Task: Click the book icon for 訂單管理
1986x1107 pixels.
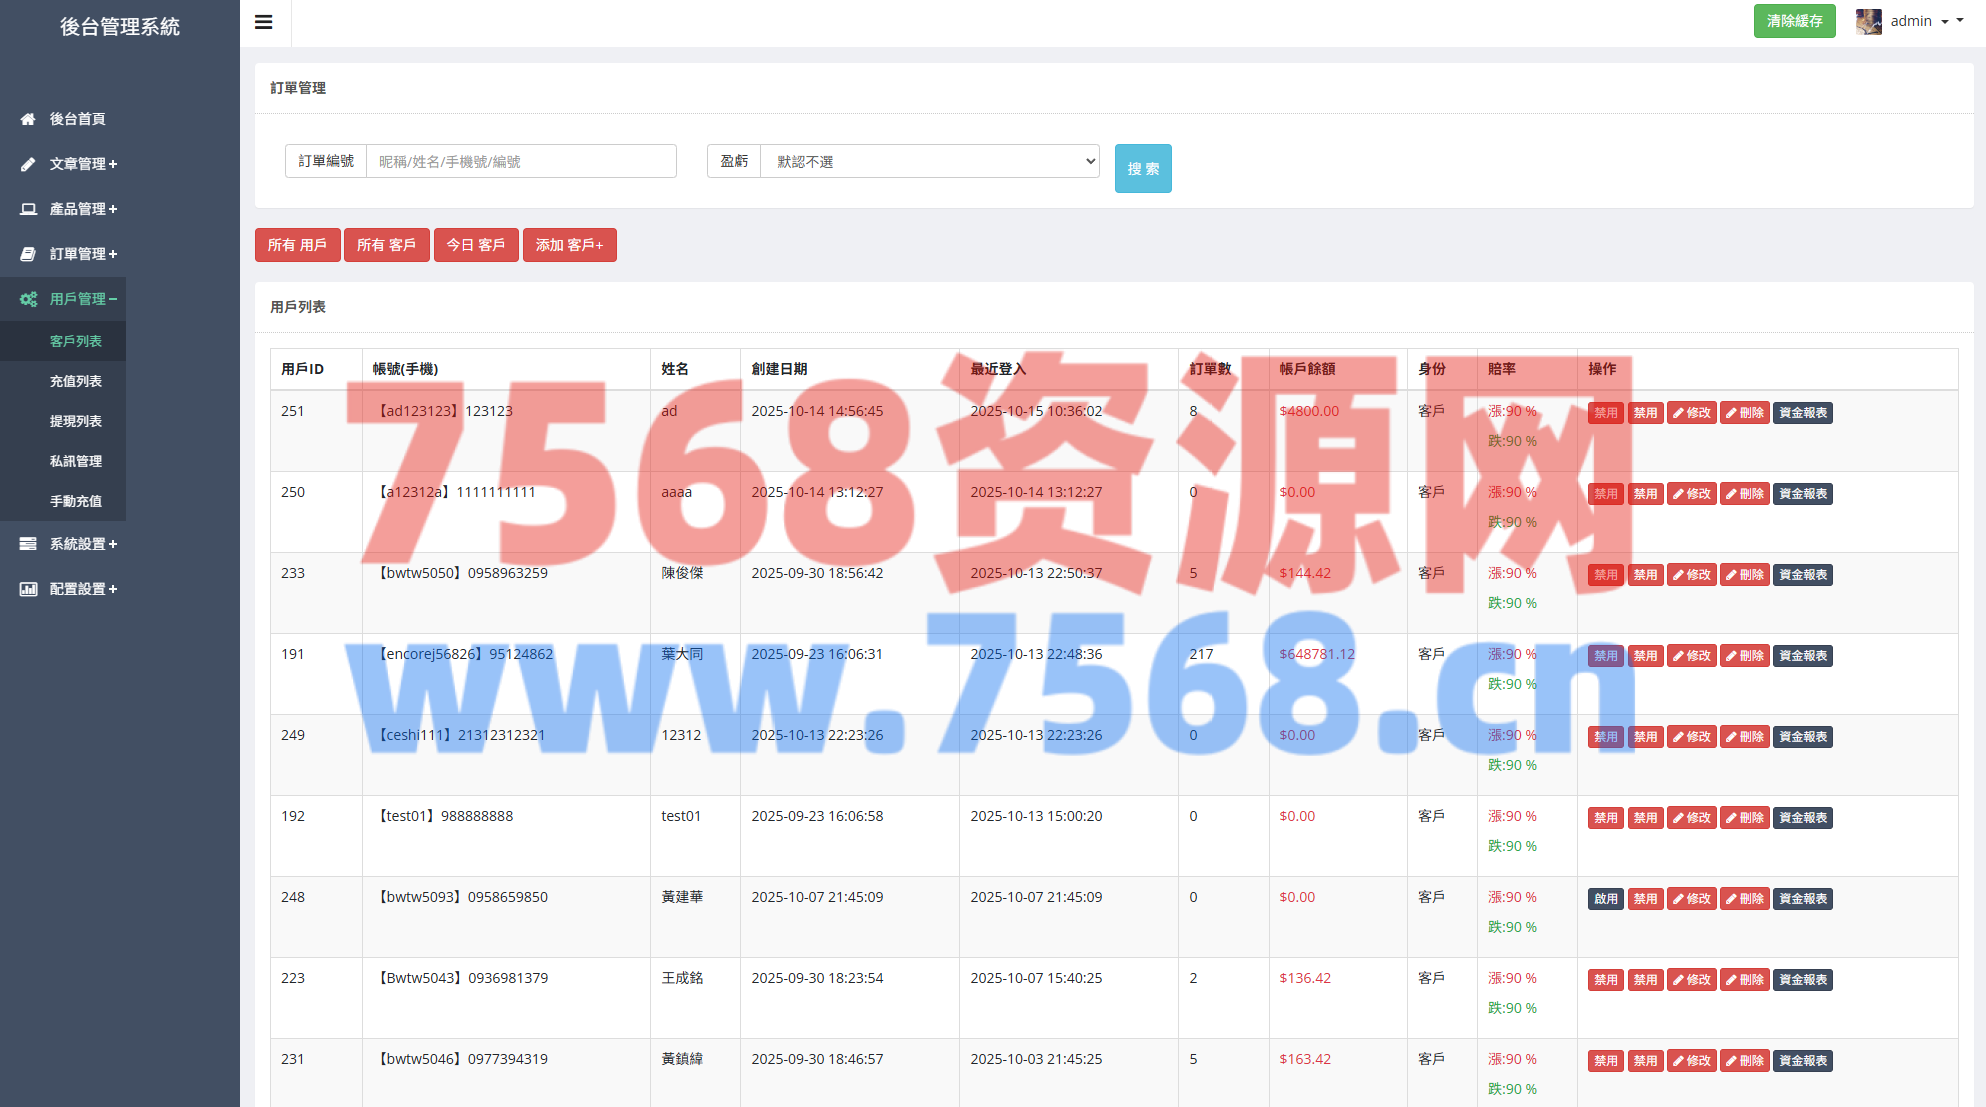Action: (x=28, y=254)
